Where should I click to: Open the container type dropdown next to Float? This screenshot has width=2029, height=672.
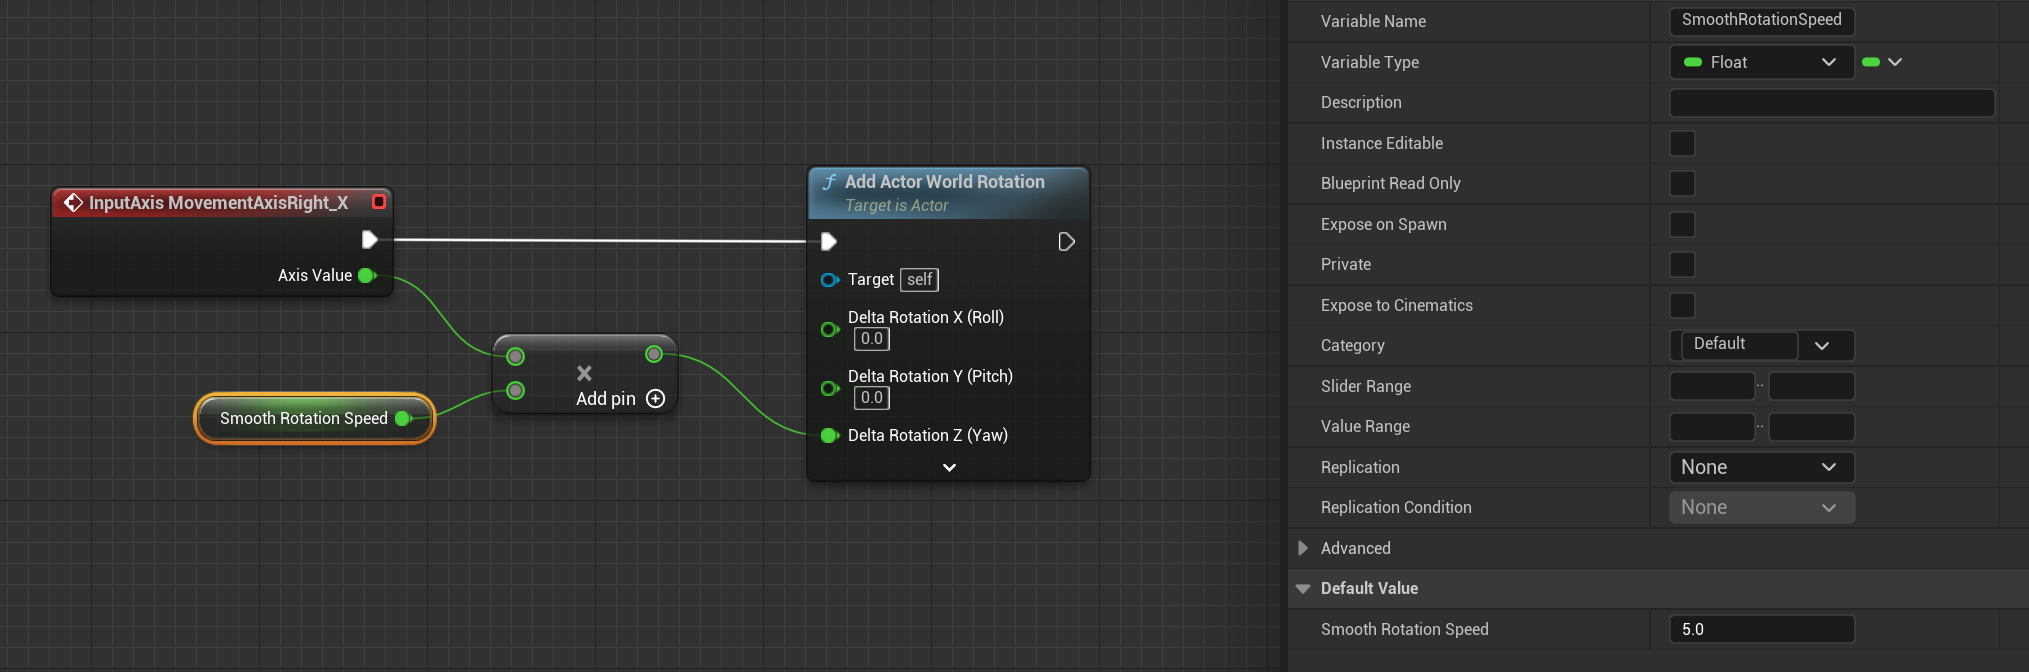1882,62
